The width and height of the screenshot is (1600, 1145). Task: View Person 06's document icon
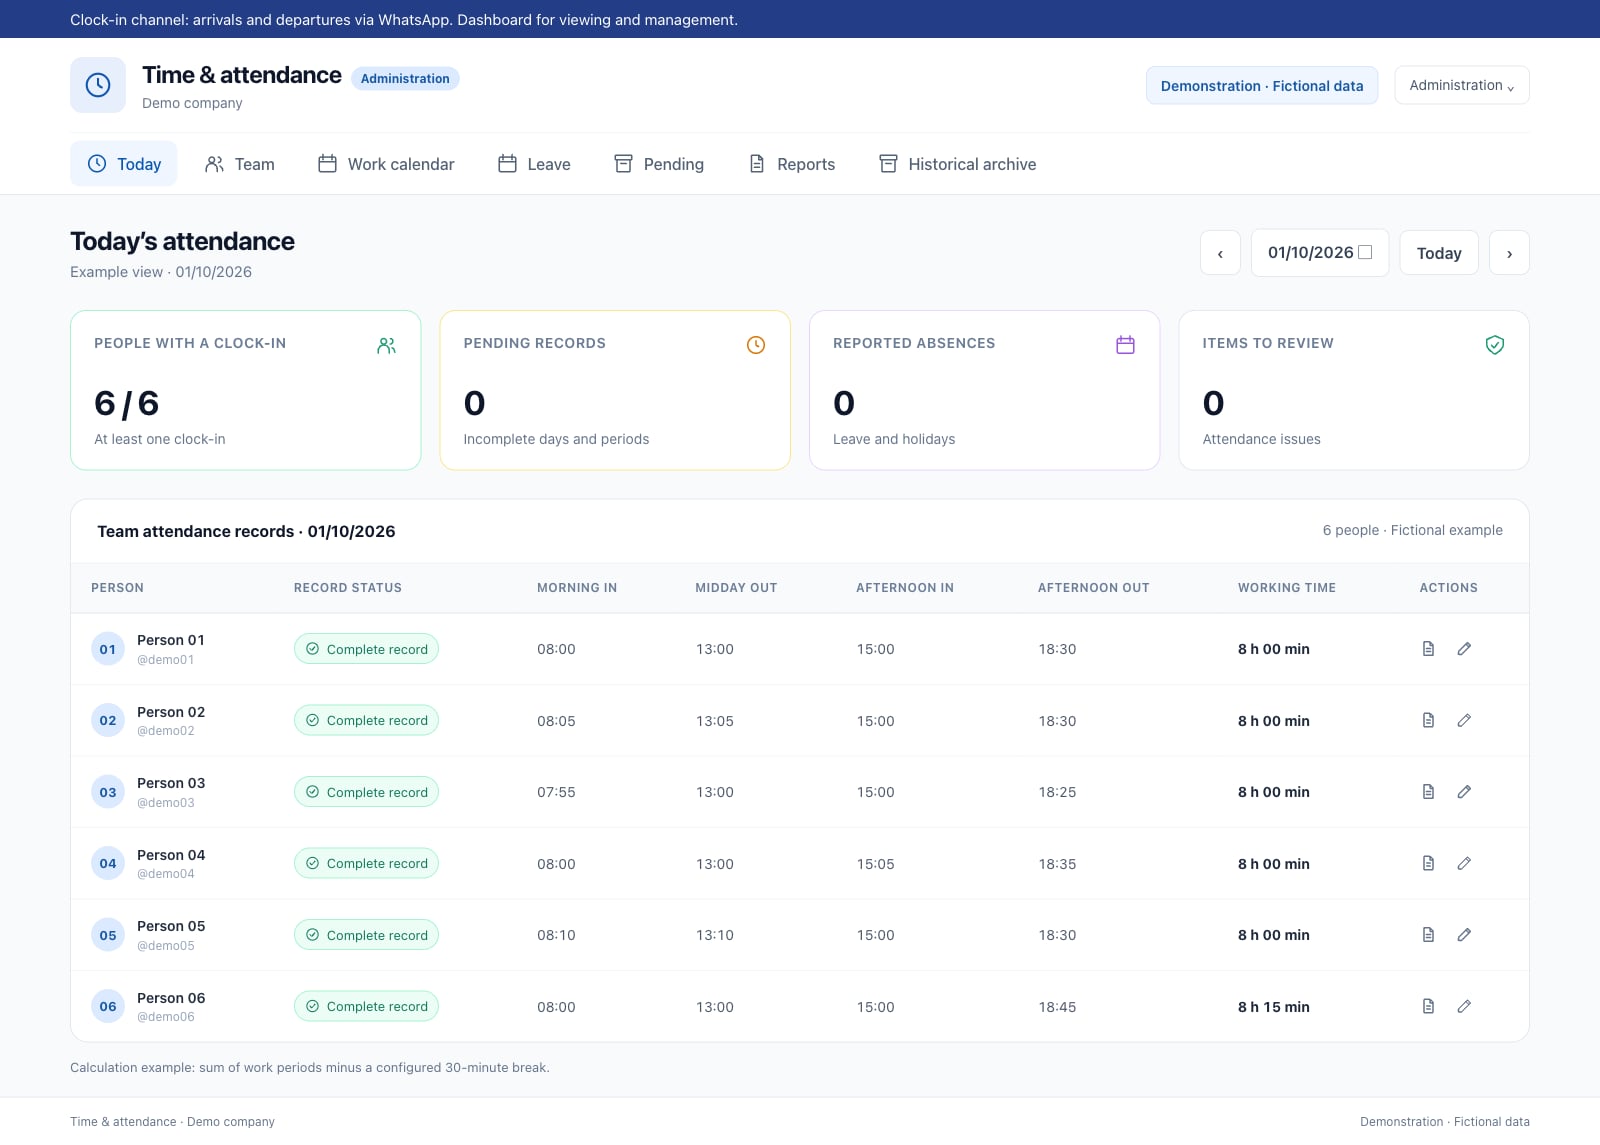click(1428, 1006)
